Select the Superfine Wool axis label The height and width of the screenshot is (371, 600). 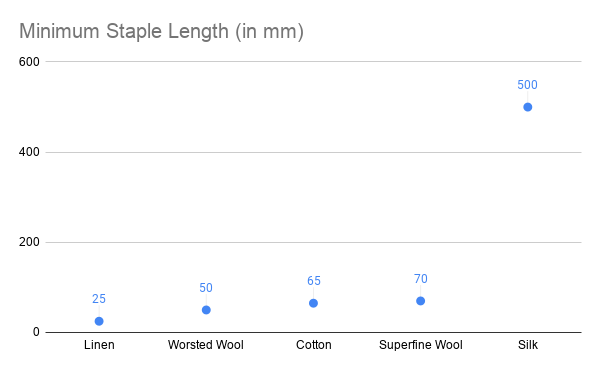421,345
